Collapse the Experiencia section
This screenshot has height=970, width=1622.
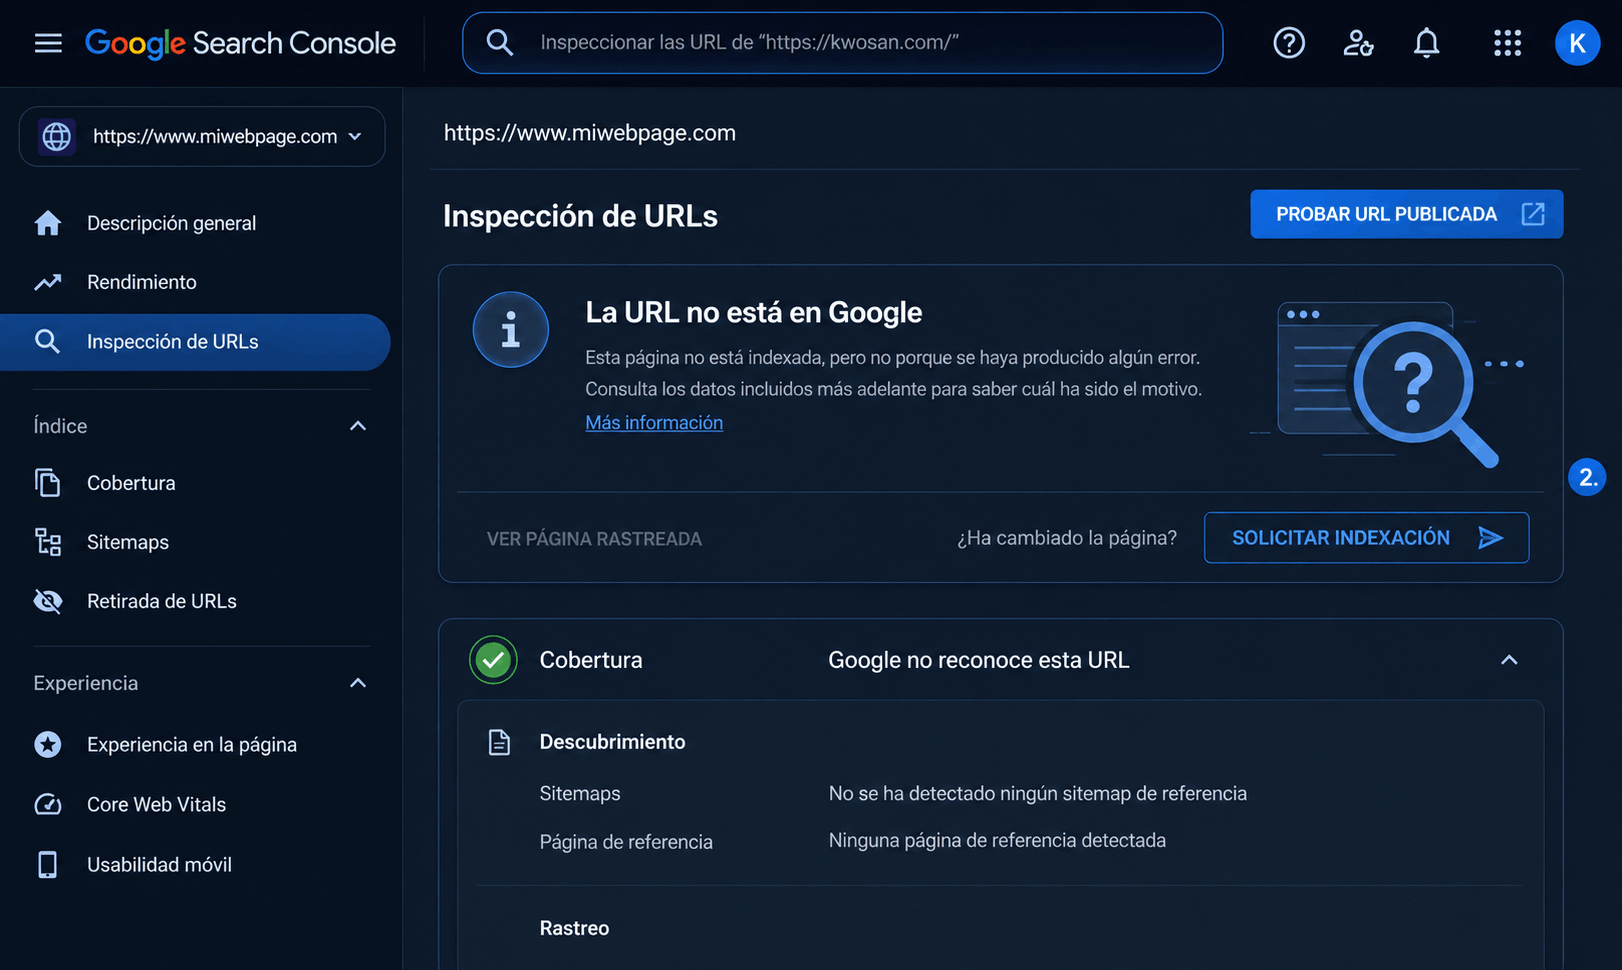coord(358,683)
